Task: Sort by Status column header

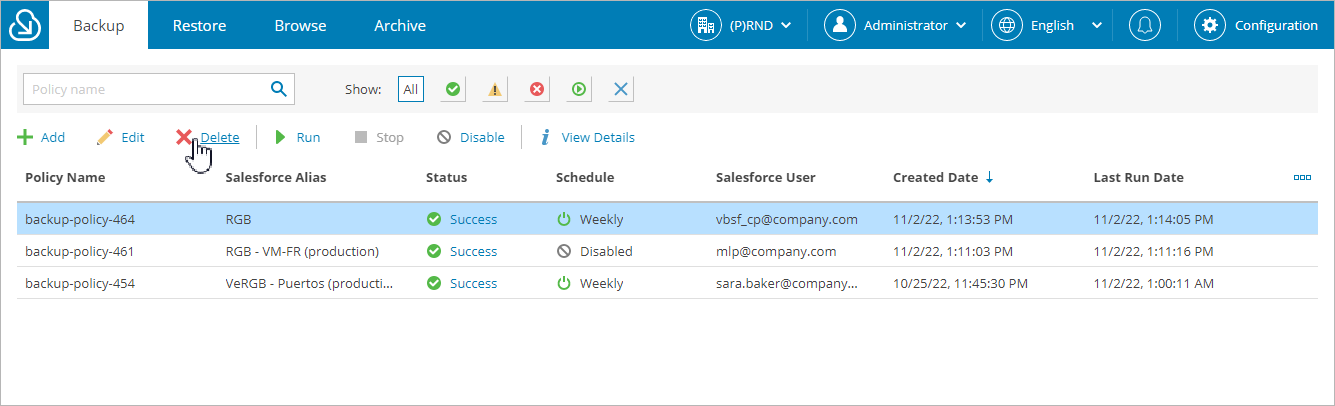Action: pos(446,177)
